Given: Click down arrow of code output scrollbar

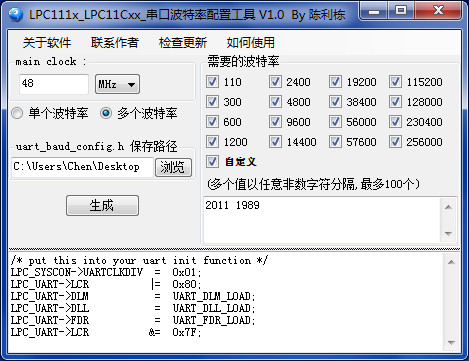Looking at the screenshot, I should 451,343.
